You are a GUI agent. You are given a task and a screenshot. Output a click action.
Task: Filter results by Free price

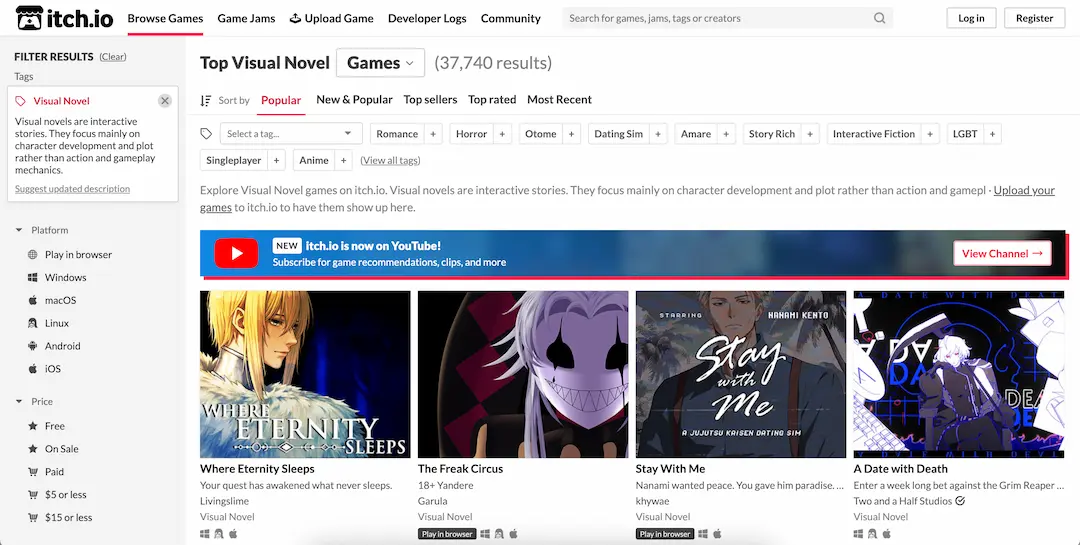tap(54, 426)
